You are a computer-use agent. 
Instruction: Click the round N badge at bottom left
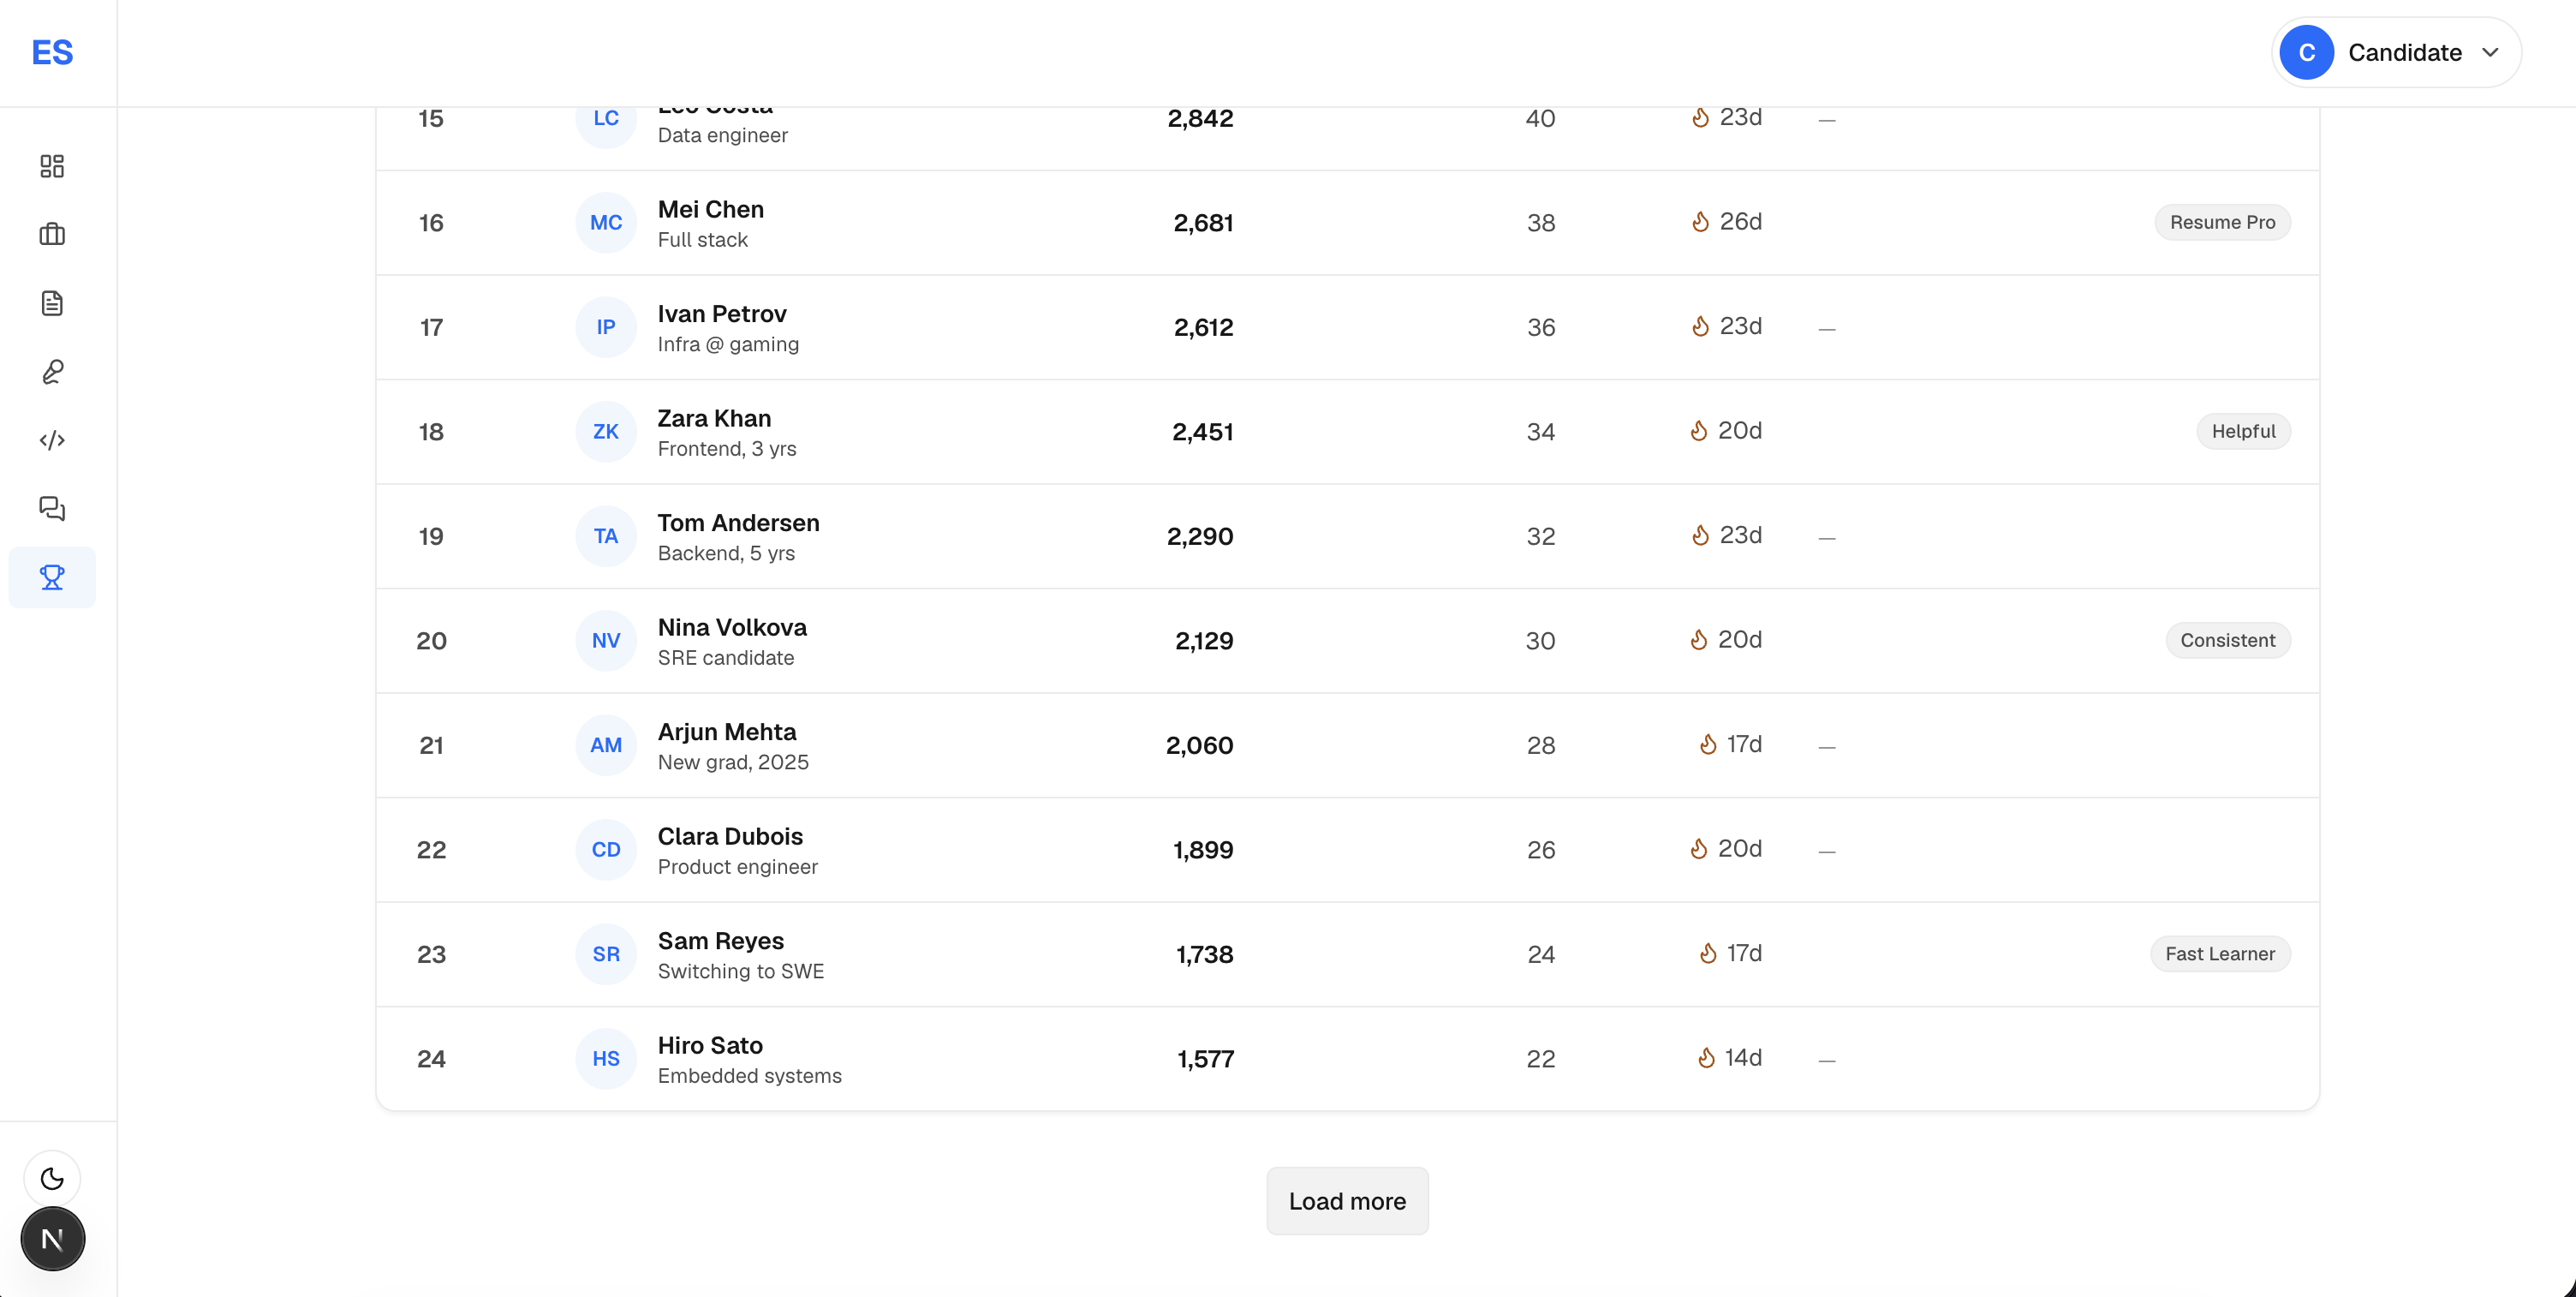point(52,1240)
